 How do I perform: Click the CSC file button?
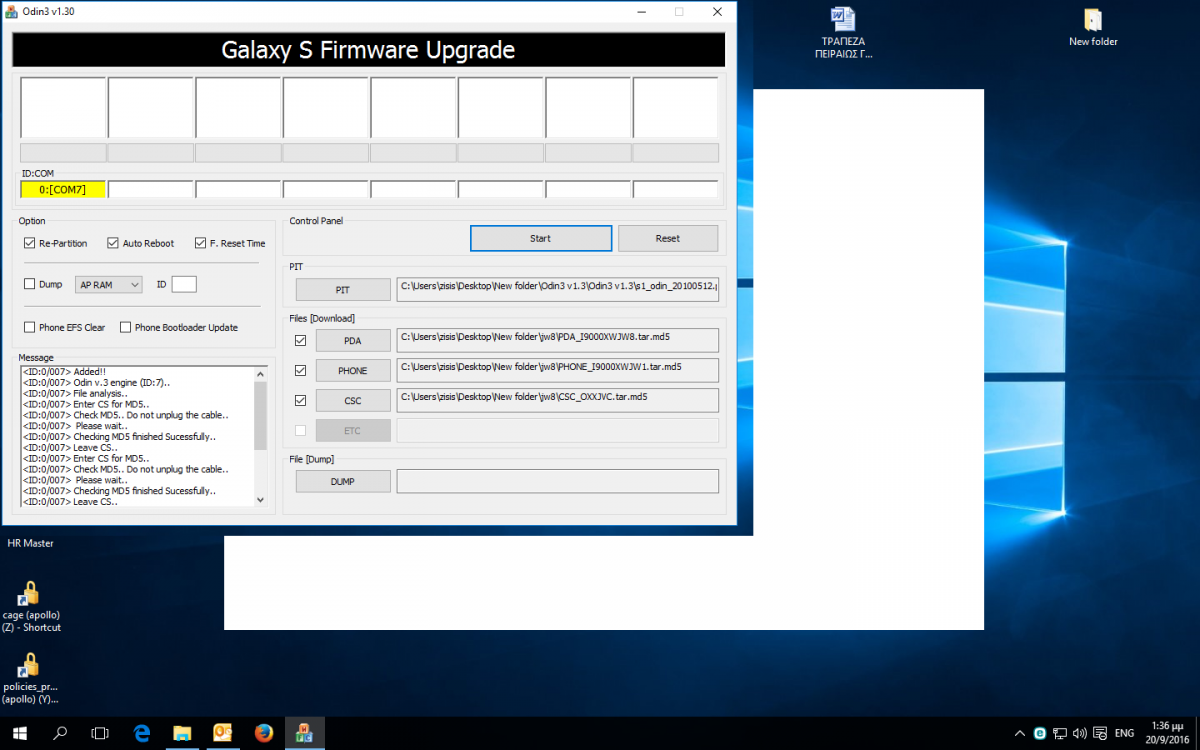353,401
